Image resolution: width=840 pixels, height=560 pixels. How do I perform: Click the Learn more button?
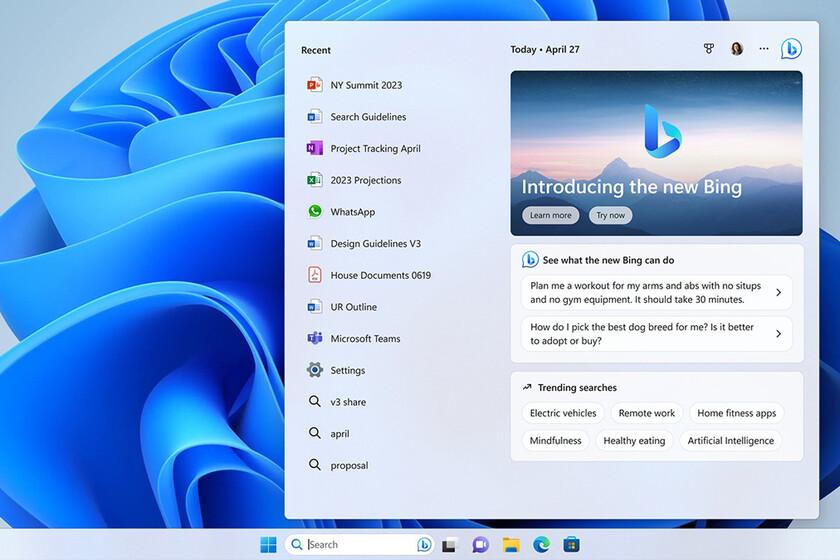(550, 215)
